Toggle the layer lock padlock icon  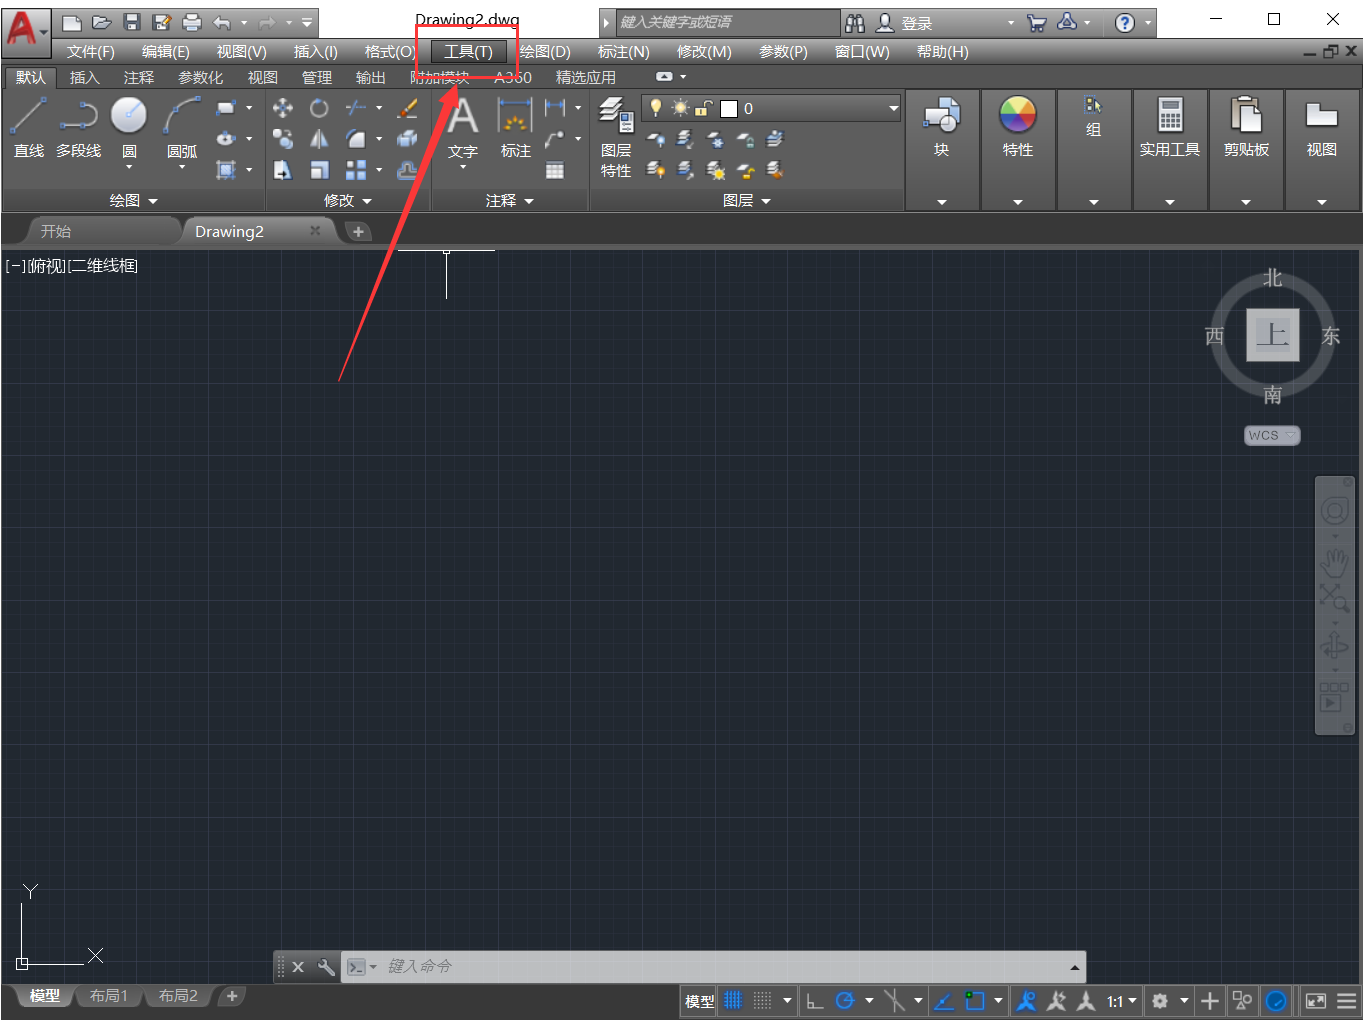(x=706, y=107)
